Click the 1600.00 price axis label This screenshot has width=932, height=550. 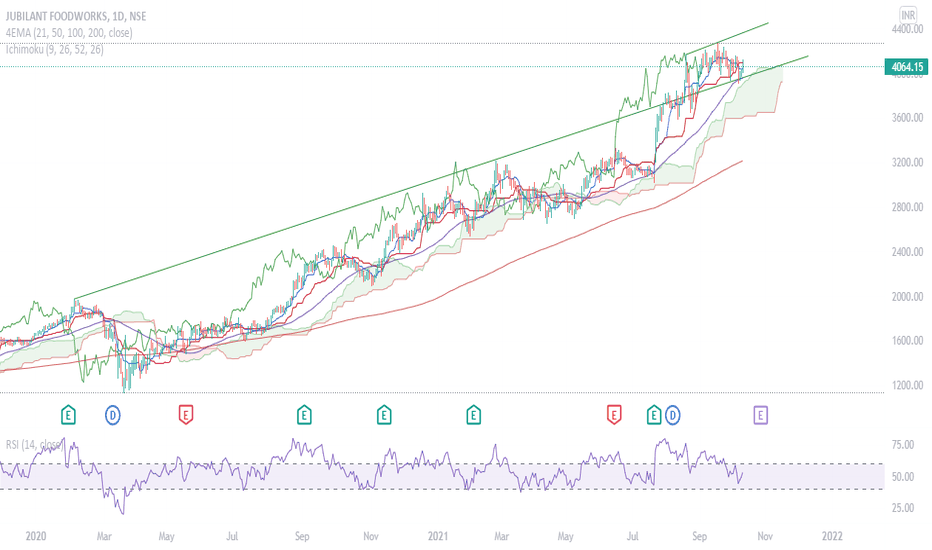click(908, 341)
